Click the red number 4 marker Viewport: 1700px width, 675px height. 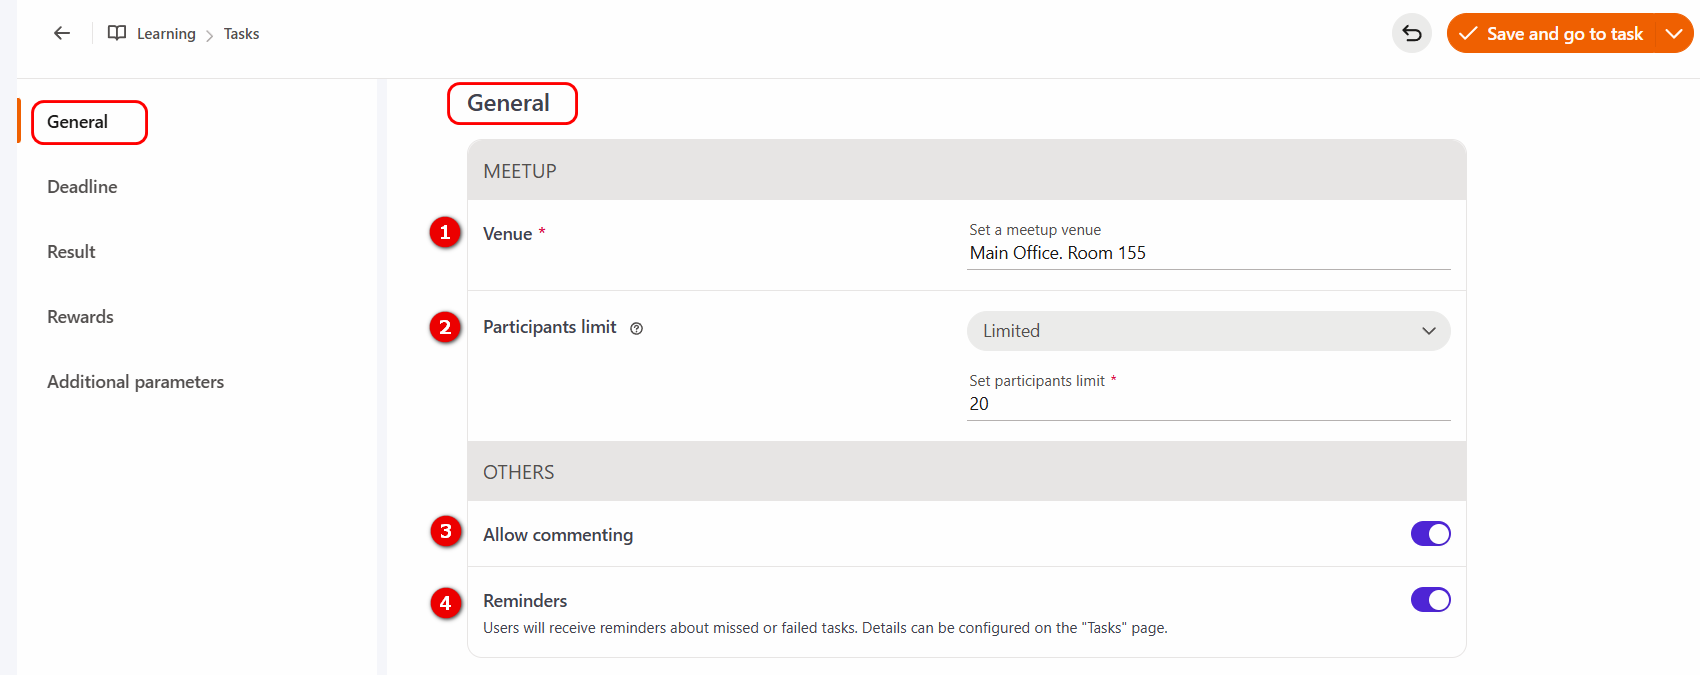point(446,602)
